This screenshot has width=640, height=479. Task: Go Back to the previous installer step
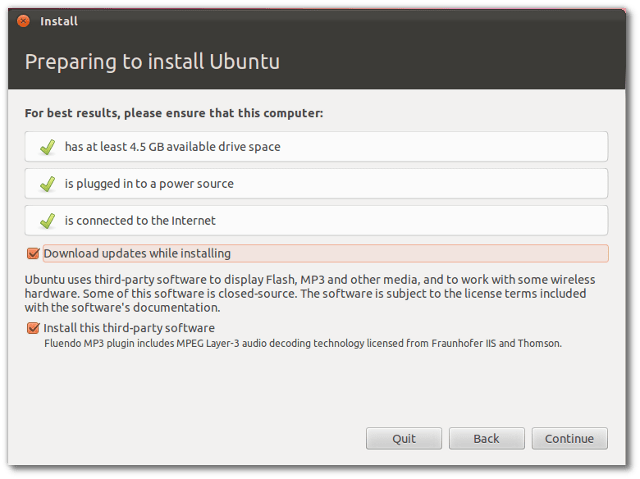[x=487, y=439]
